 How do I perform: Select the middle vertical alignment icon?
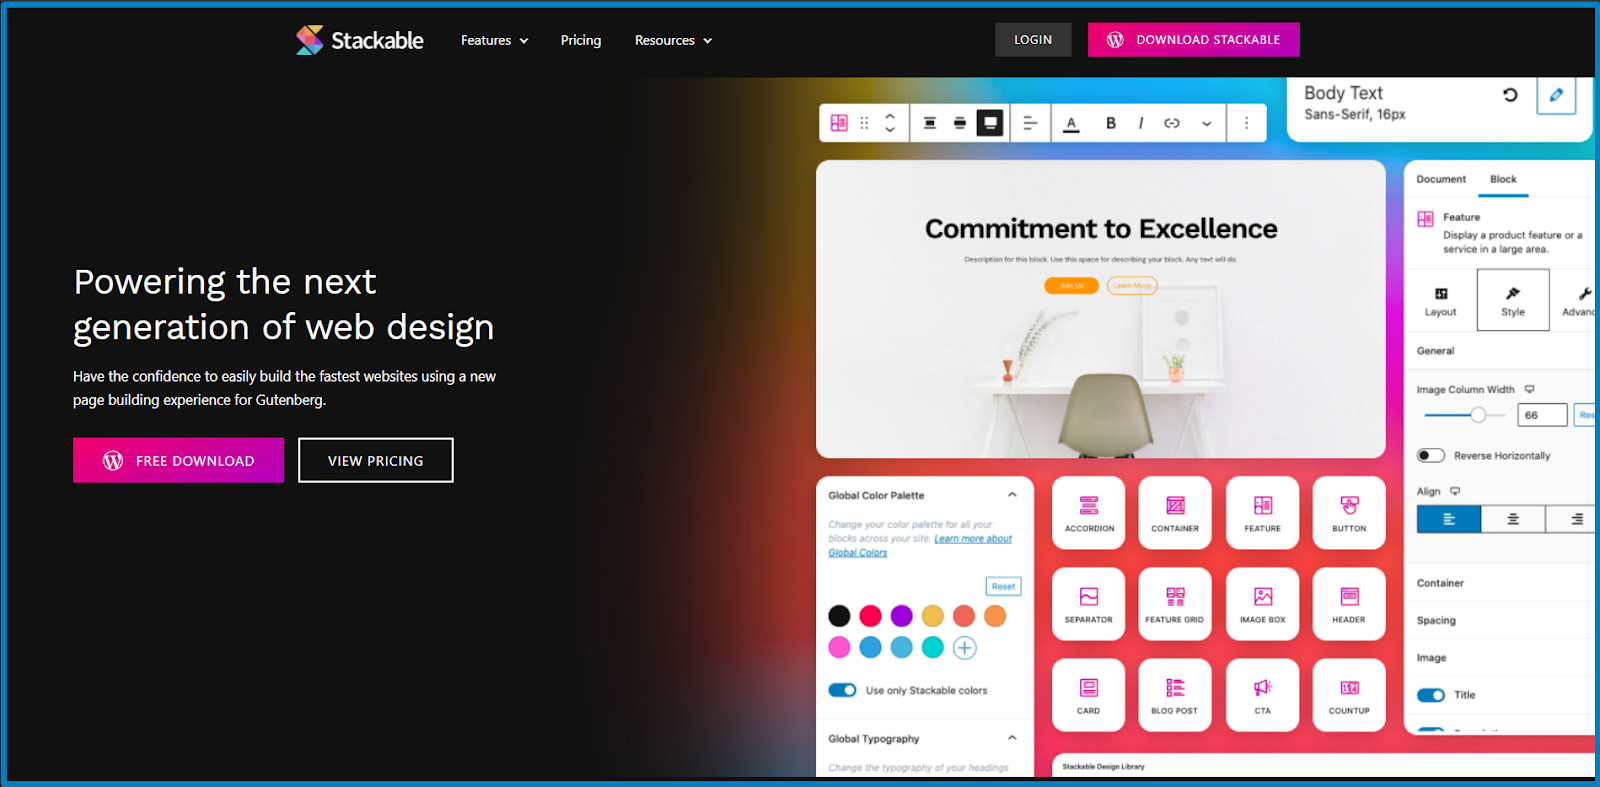[960, 123]
